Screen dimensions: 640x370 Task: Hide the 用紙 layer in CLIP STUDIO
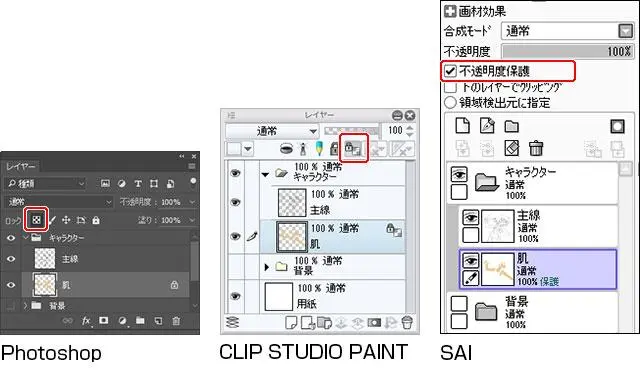tap(235, 296)
